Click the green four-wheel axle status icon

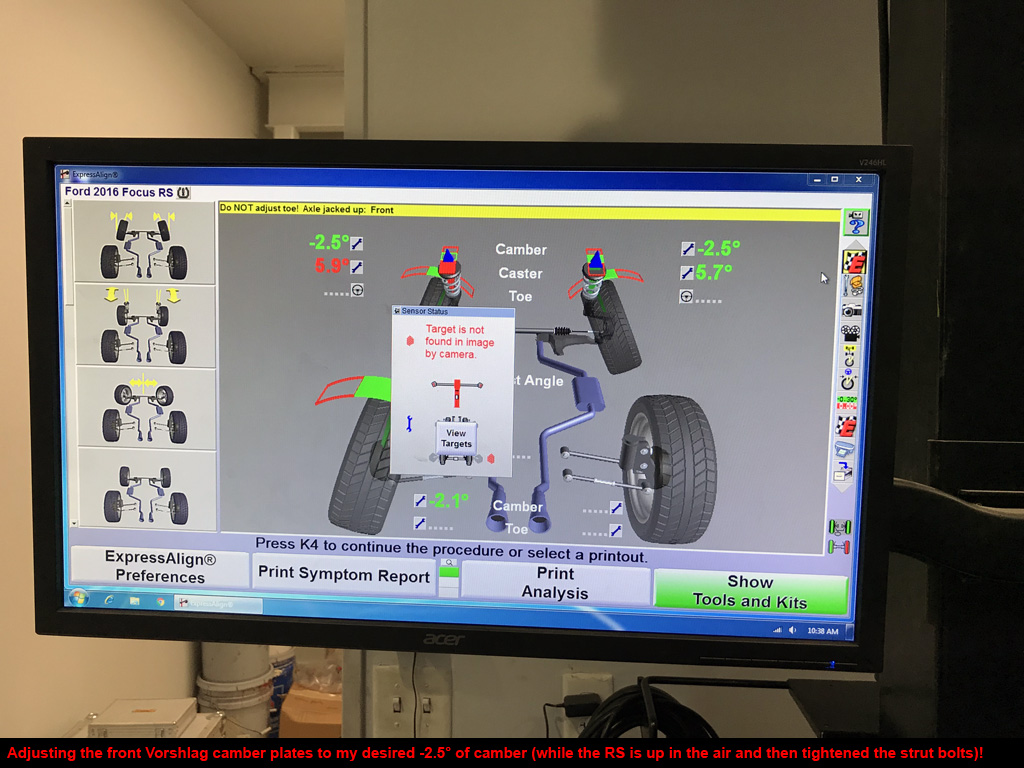840,526
